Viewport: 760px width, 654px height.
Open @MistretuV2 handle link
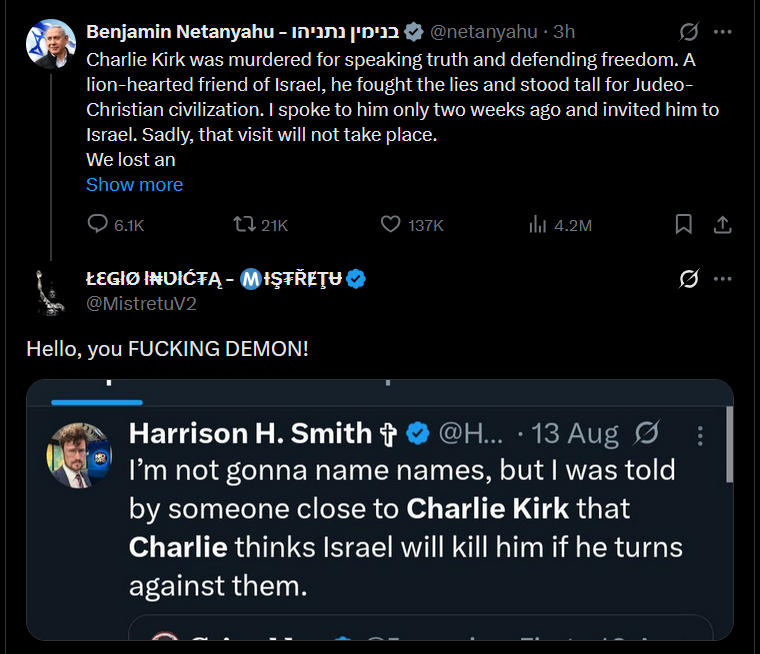pos(141,304)
